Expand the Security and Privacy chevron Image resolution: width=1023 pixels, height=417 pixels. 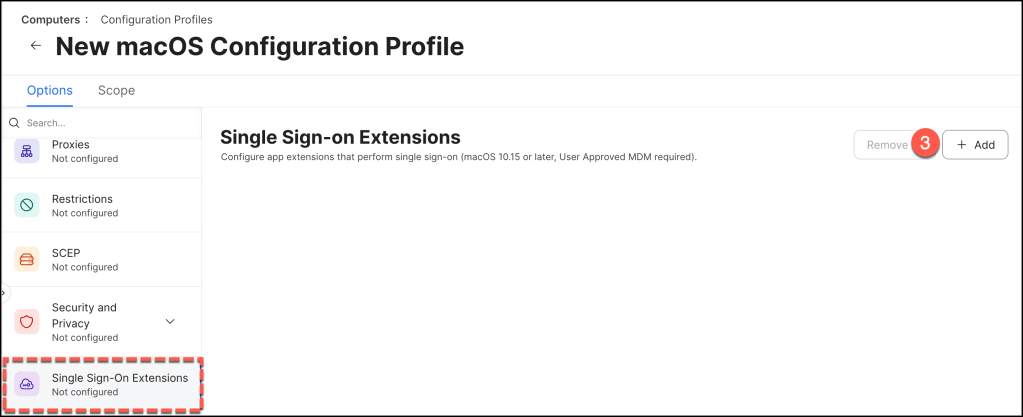(170, 322)
